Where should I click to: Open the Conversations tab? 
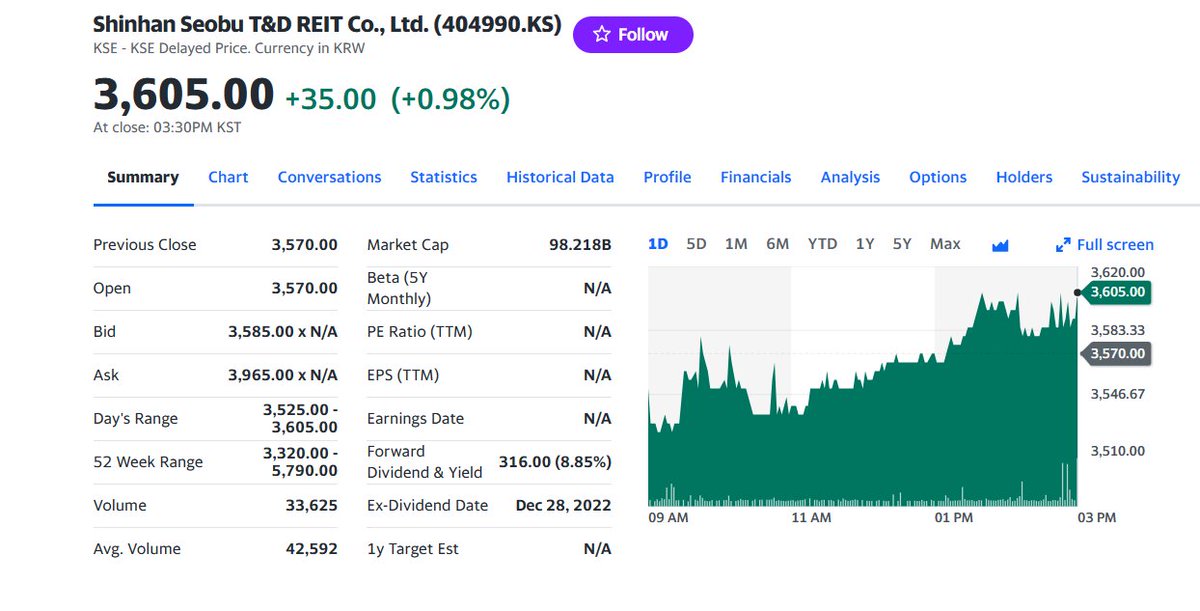pos(329,177)
